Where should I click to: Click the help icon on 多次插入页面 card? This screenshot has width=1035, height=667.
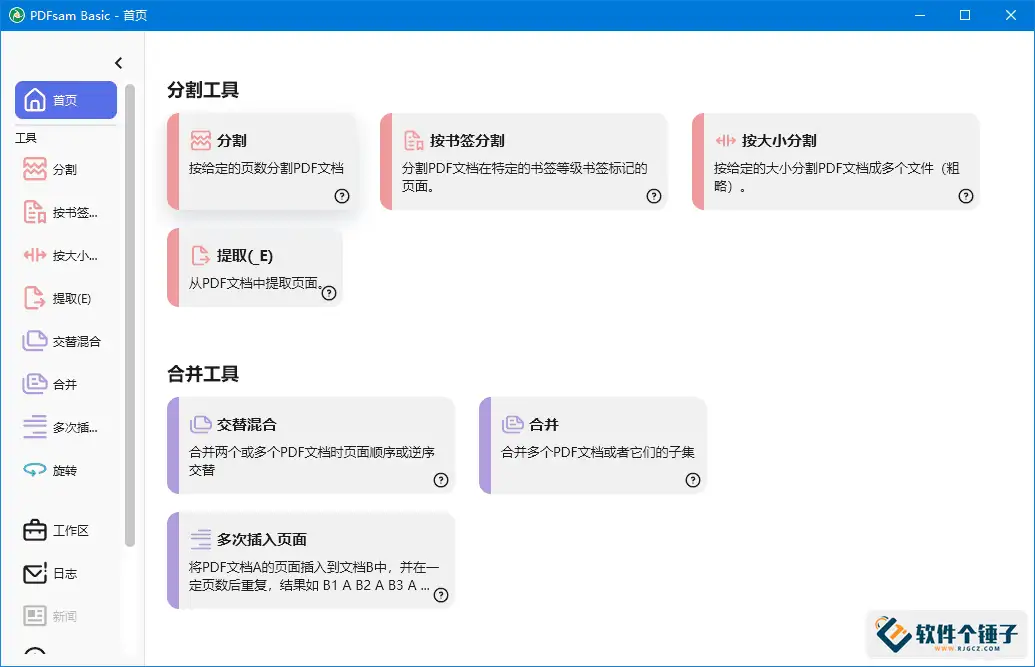(441, 595)
